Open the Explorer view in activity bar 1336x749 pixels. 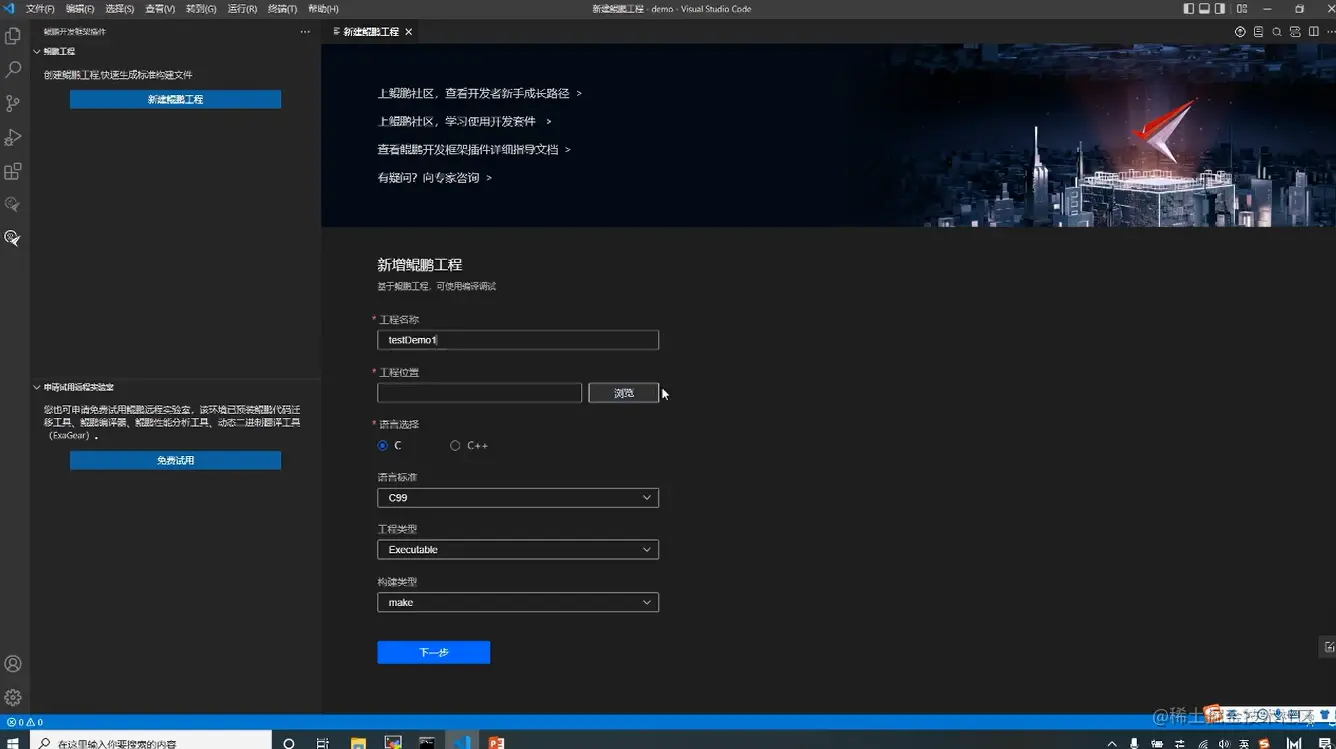pyautogui.click(x=13, y=36)
